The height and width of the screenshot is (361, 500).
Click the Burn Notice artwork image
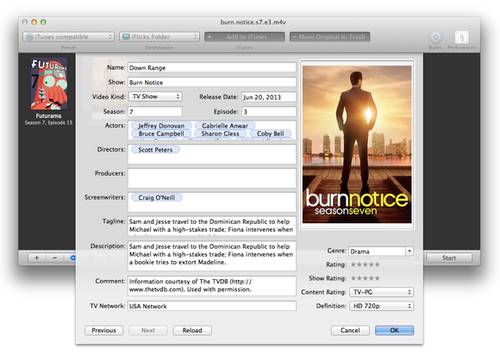tap(357, 144)
